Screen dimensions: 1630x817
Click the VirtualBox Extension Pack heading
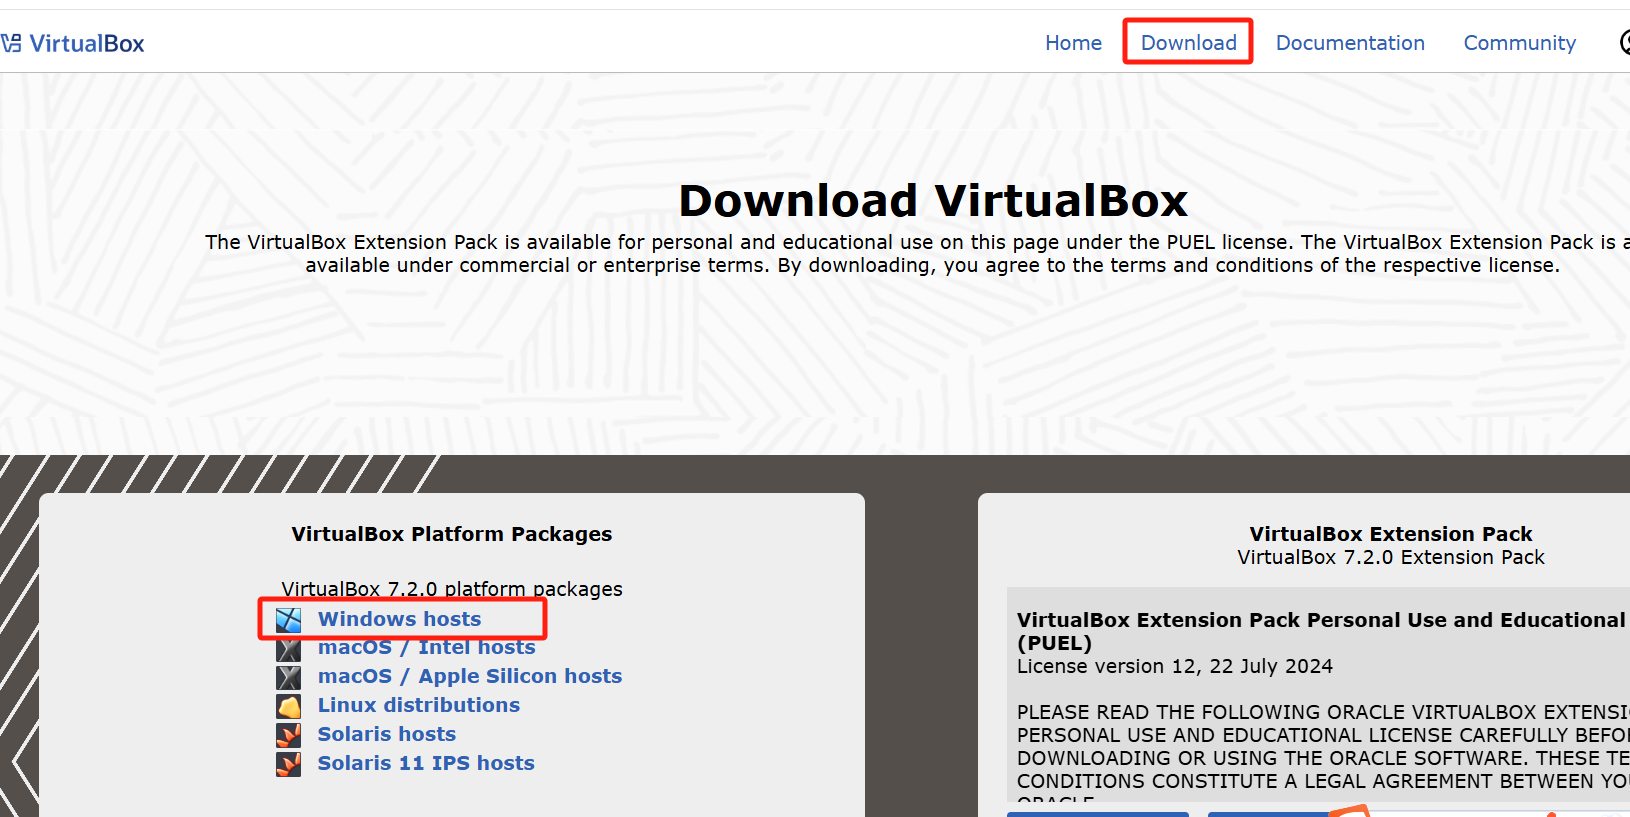[1391, 534]
